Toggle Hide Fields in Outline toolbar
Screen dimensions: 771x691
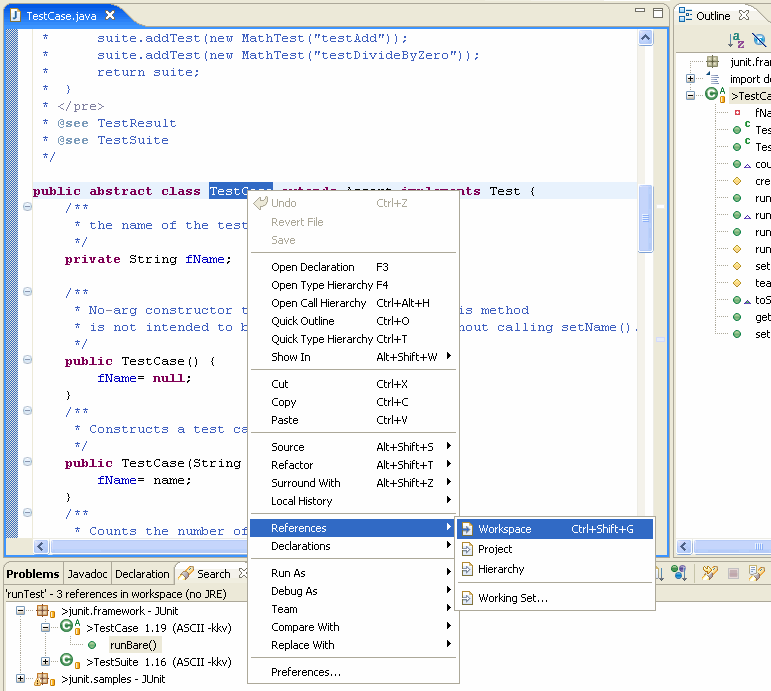coord(759,40)
